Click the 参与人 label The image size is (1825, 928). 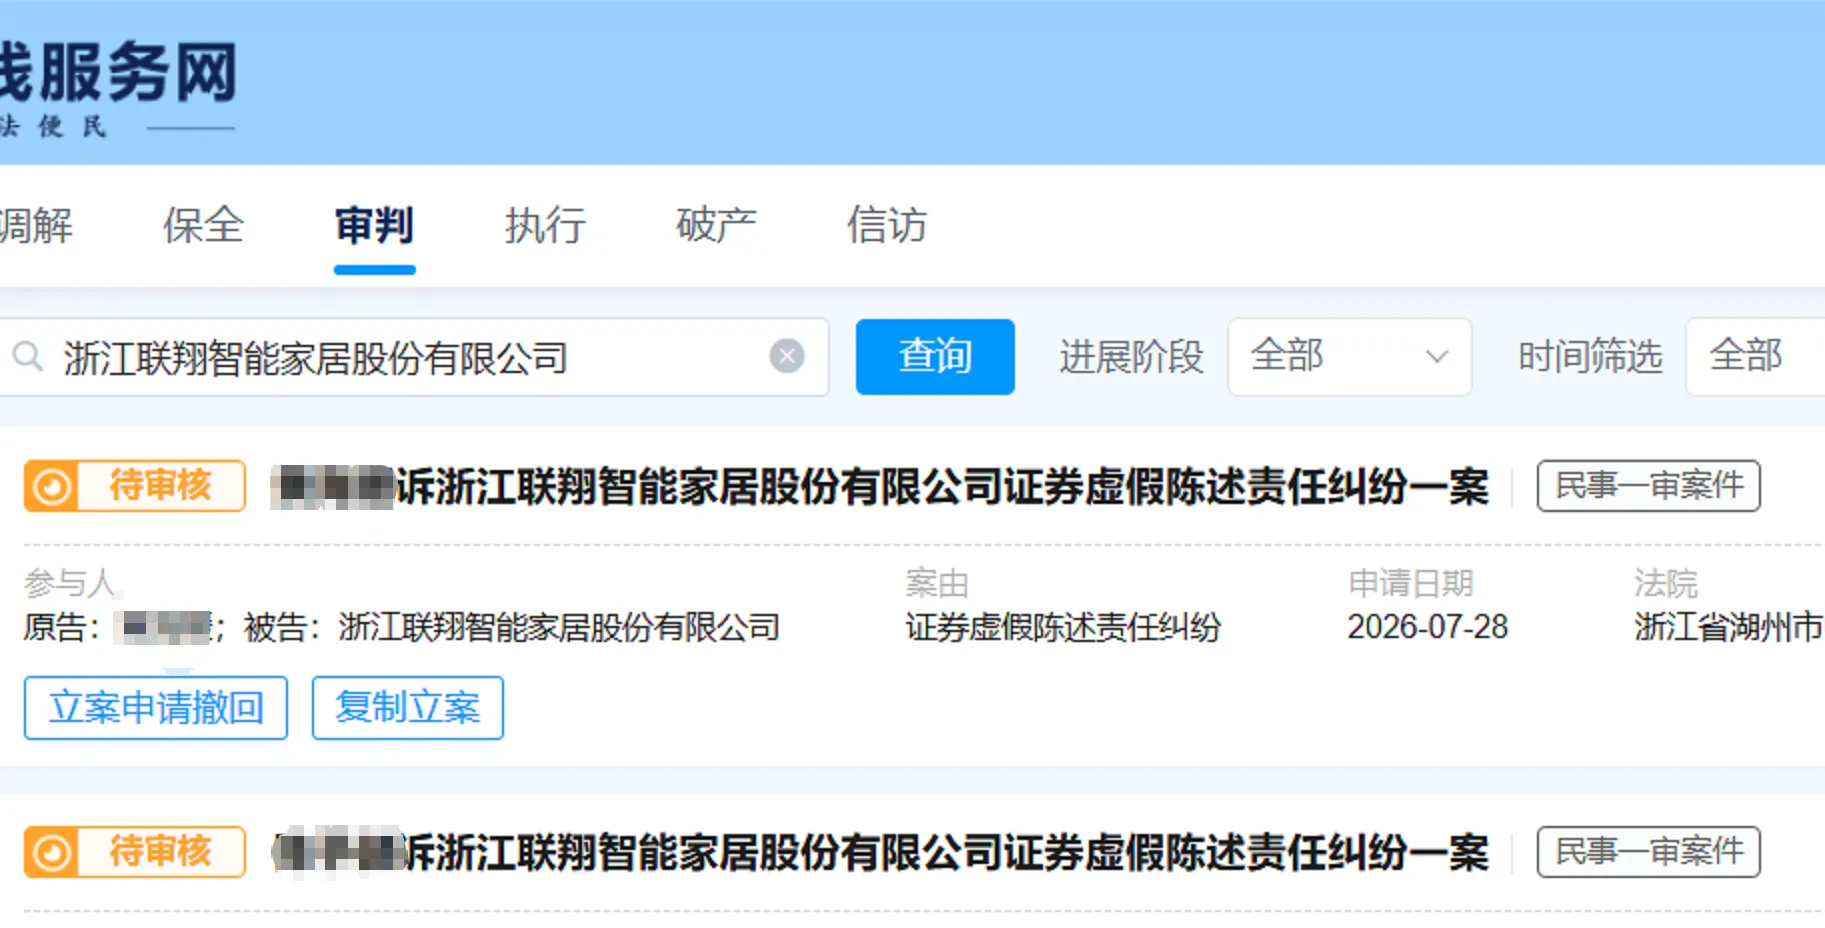tap(70, 582)
